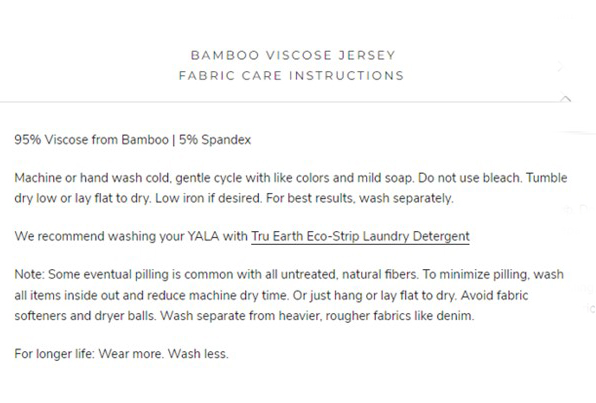Viewport: 596px width, 403px height.
Task: Click the faint right chevron beside the title
Action: click(560, 67)
